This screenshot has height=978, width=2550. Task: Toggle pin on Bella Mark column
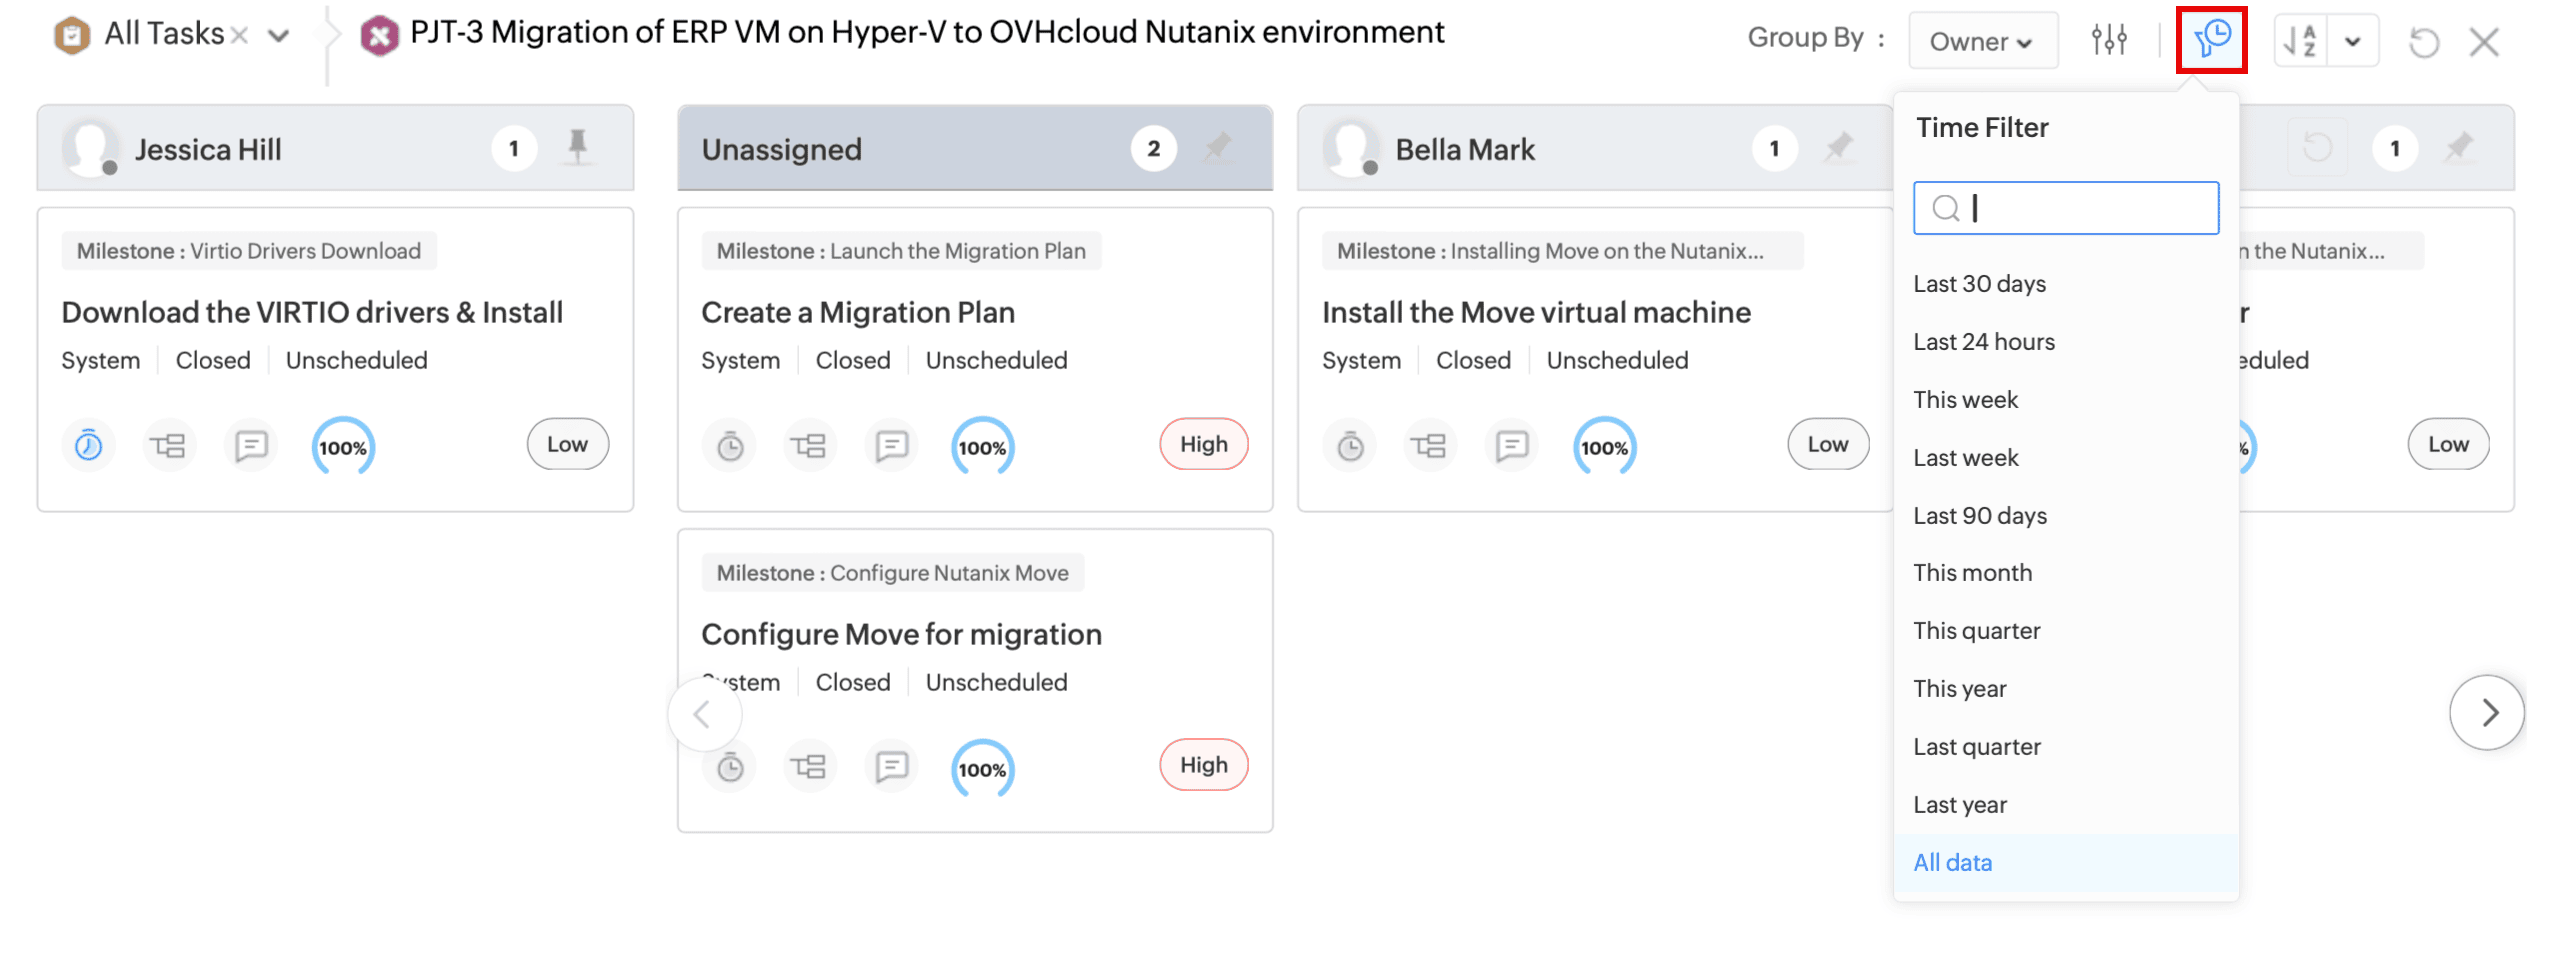click(1838, 147)
